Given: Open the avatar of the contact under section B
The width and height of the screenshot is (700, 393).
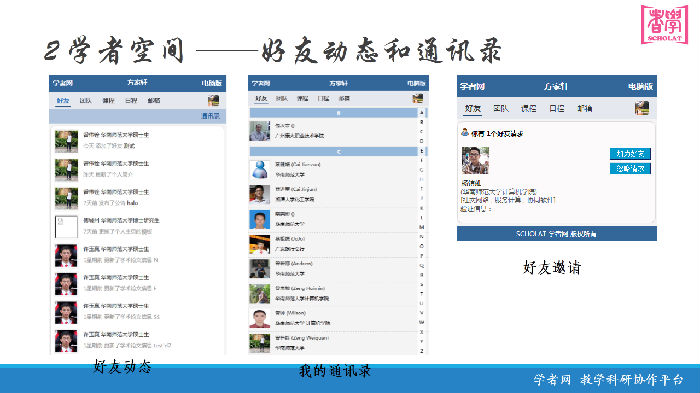Looking at the screenshot, I should (259, 131).
